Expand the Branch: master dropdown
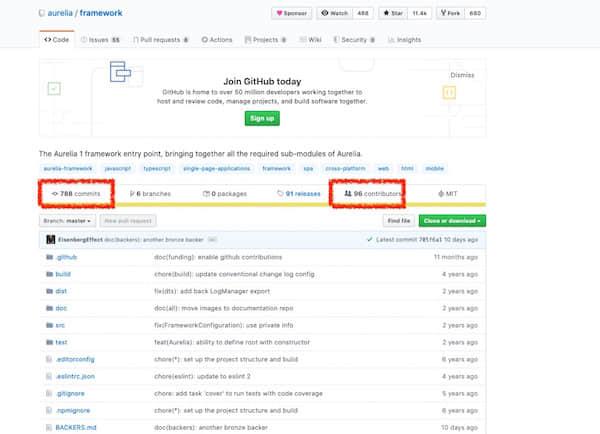This screenshot has height=434, width=600. click(66, 220)
